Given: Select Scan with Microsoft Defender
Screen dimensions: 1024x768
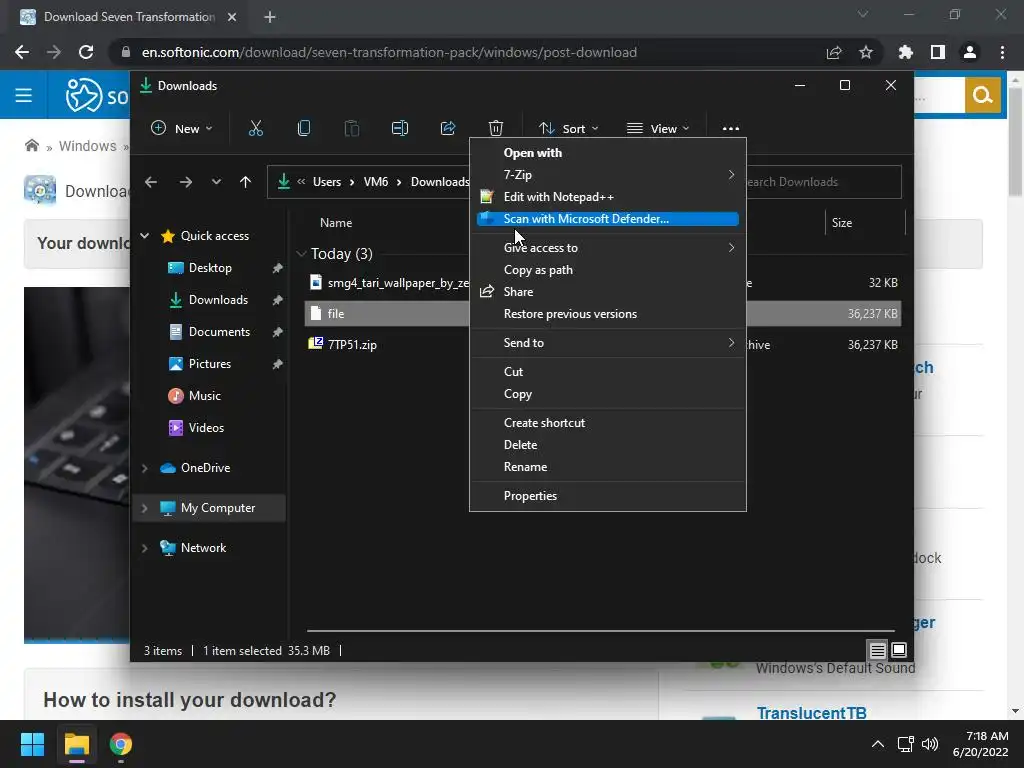Looking at the screenshot, I should point(608,219).
